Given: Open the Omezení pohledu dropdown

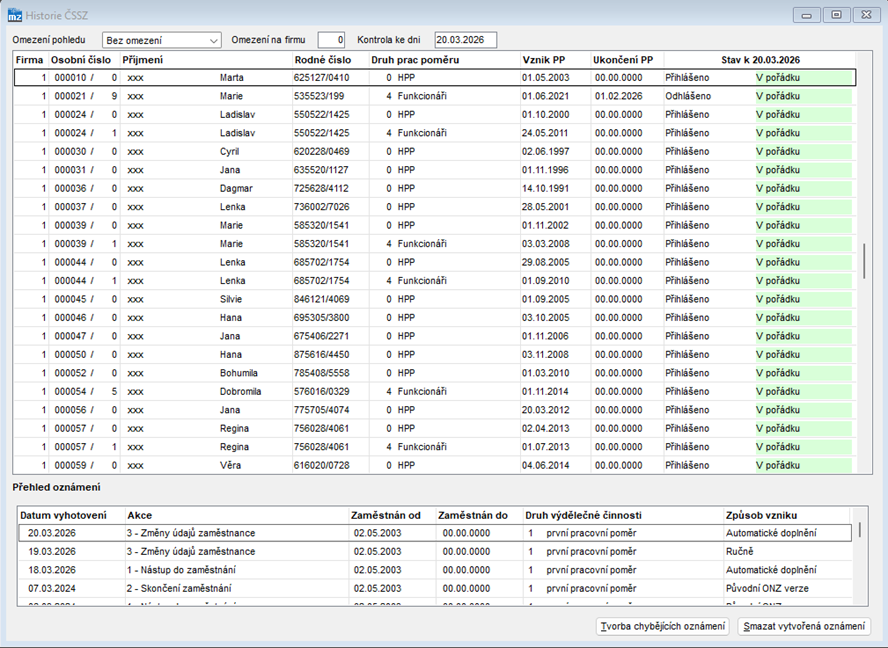Looking at the screenshot, I should click(x=161, y=40).
